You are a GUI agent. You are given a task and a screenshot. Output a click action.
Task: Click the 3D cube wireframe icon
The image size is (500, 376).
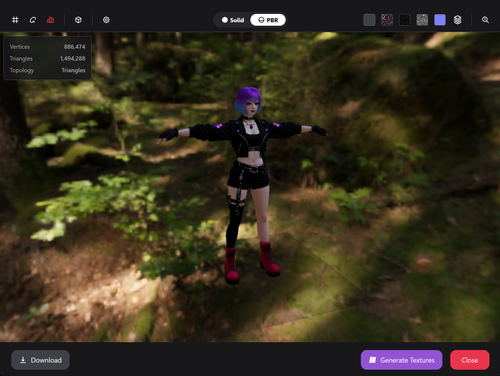[x=78, y=20]
